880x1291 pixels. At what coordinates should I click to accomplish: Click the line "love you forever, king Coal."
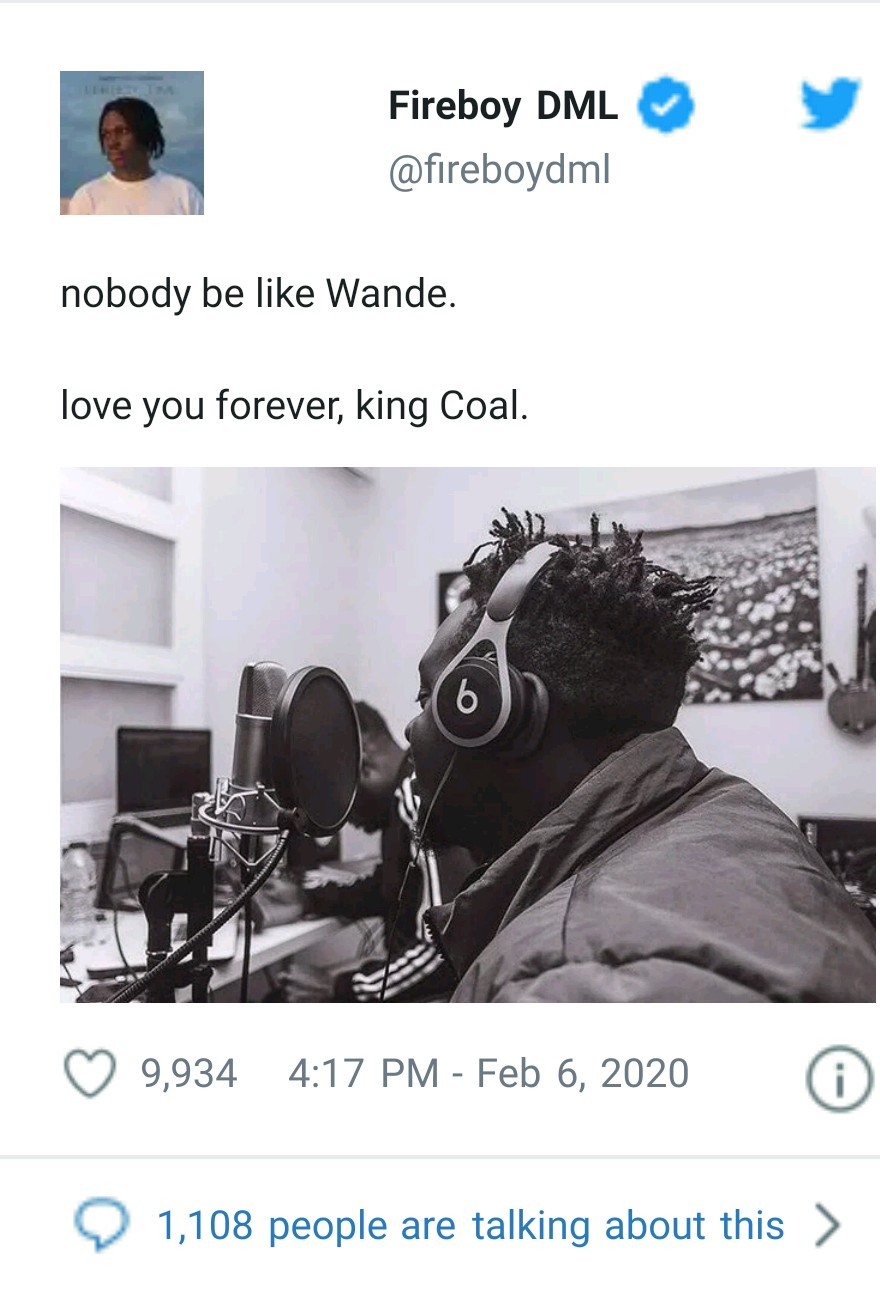(x=294, y=406)
